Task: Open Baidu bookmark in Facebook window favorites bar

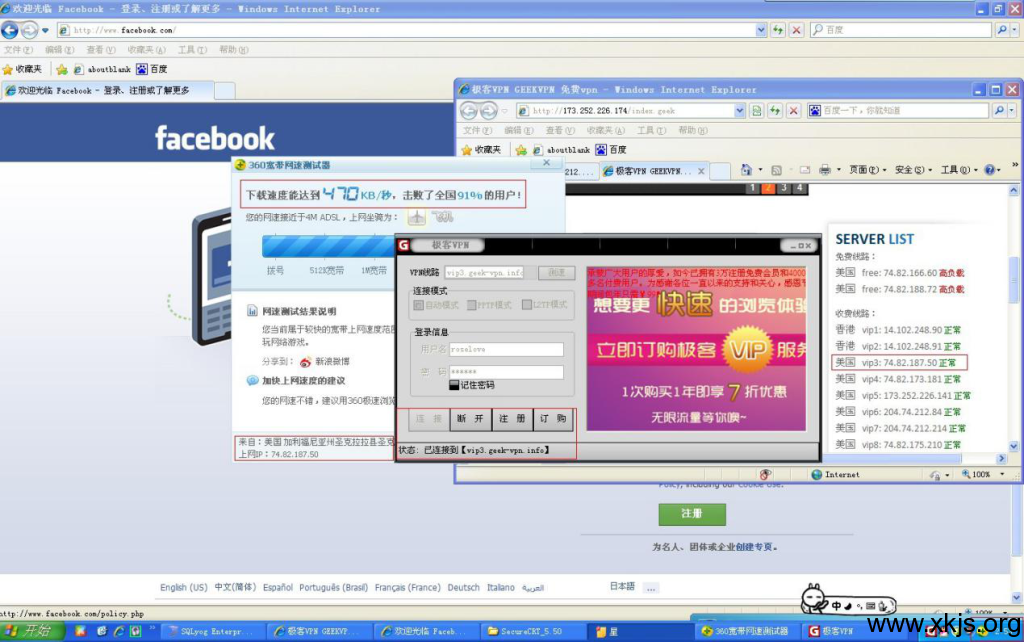Action: 152,69
